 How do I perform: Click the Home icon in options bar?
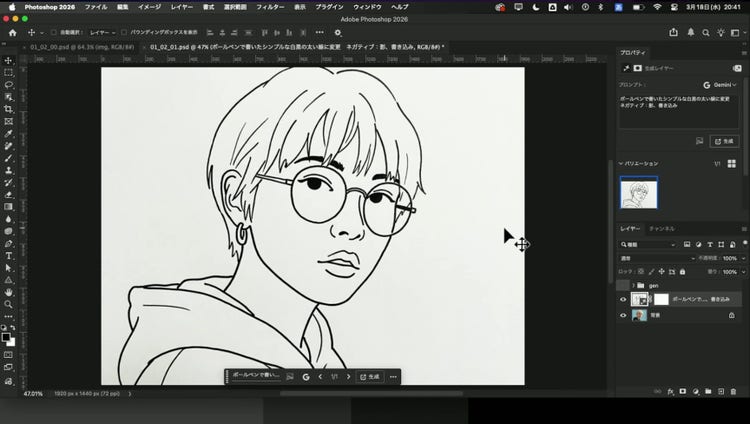tap(12, 32)
